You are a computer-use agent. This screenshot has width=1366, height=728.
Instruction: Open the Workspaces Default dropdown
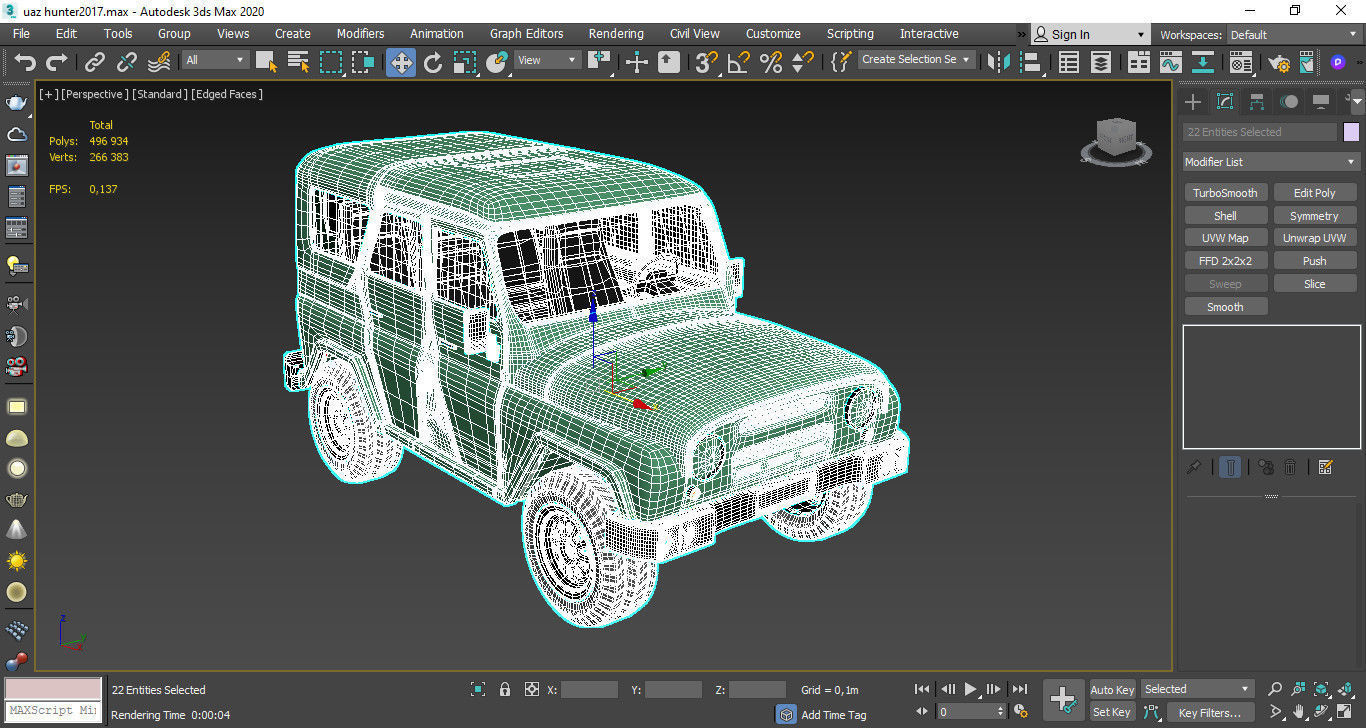click(x=1293, y=34)
